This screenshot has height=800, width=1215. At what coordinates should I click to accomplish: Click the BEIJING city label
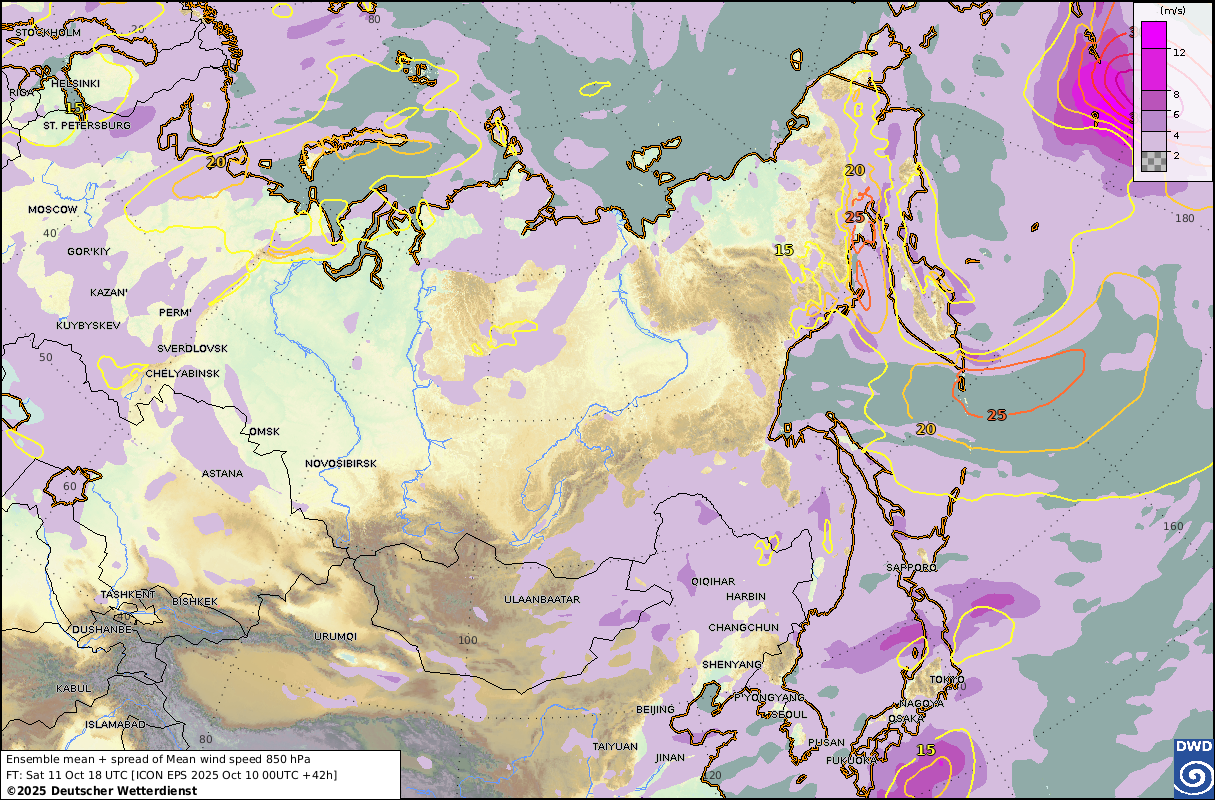[x=655, y=710]
